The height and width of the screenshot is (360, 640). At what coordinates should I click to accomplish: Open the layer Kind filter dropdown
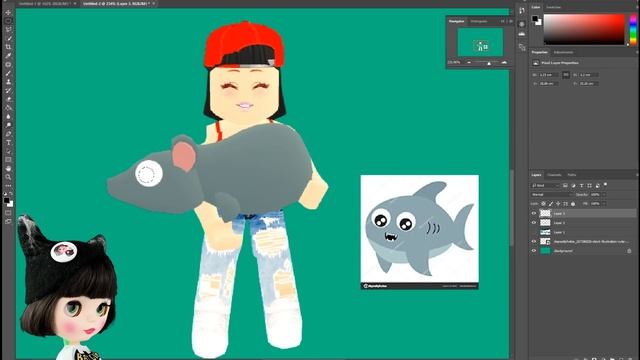pyautogui.click(x=546, y=185)
